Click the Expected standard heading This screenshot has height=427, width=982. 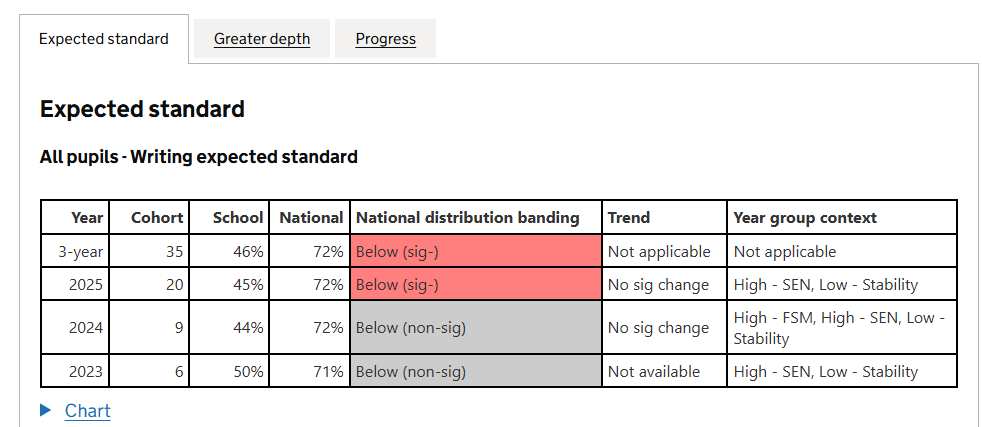coord(142,109)
